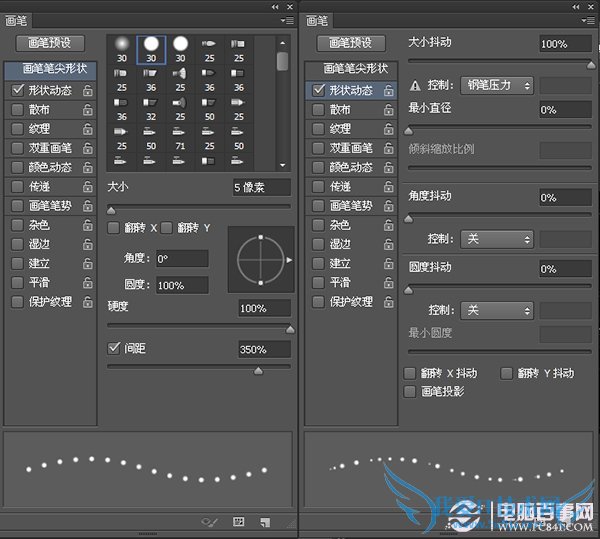Click lock icon beside 建立 in right panel

pos(388,264)
